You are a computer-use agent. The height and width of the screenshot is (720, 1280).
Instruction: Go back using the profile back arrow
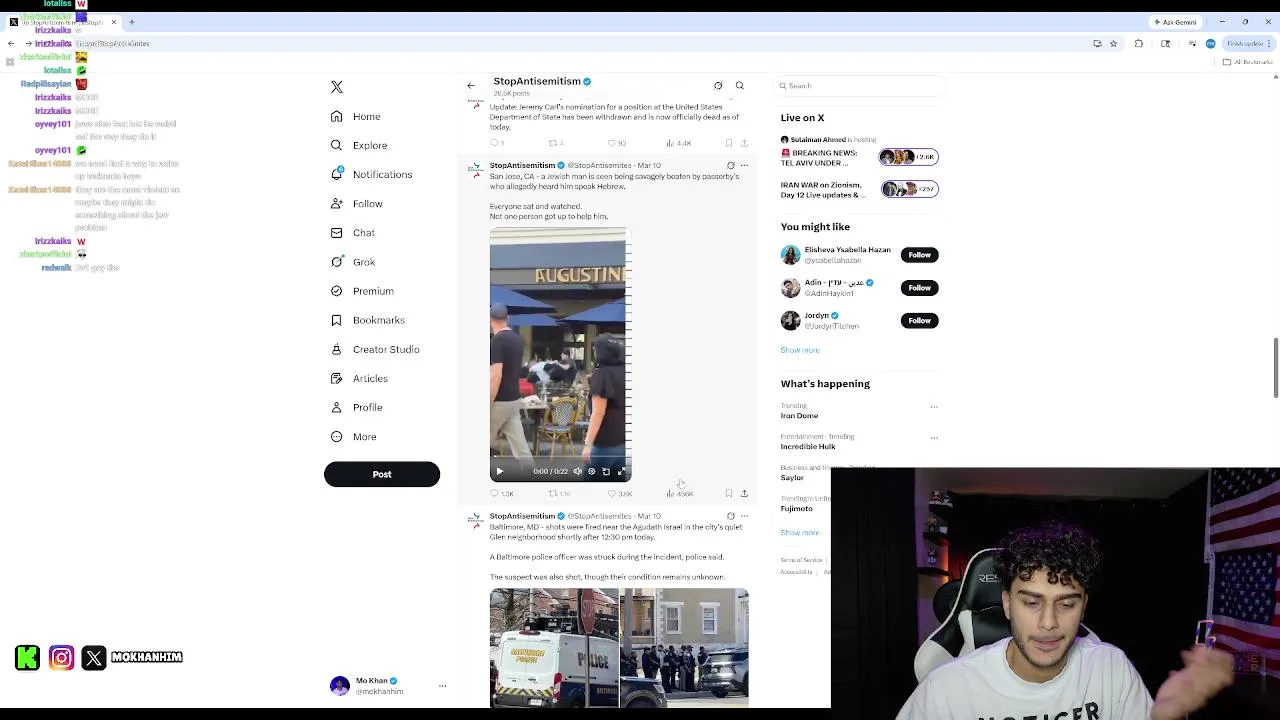click(x=471, y=85)
